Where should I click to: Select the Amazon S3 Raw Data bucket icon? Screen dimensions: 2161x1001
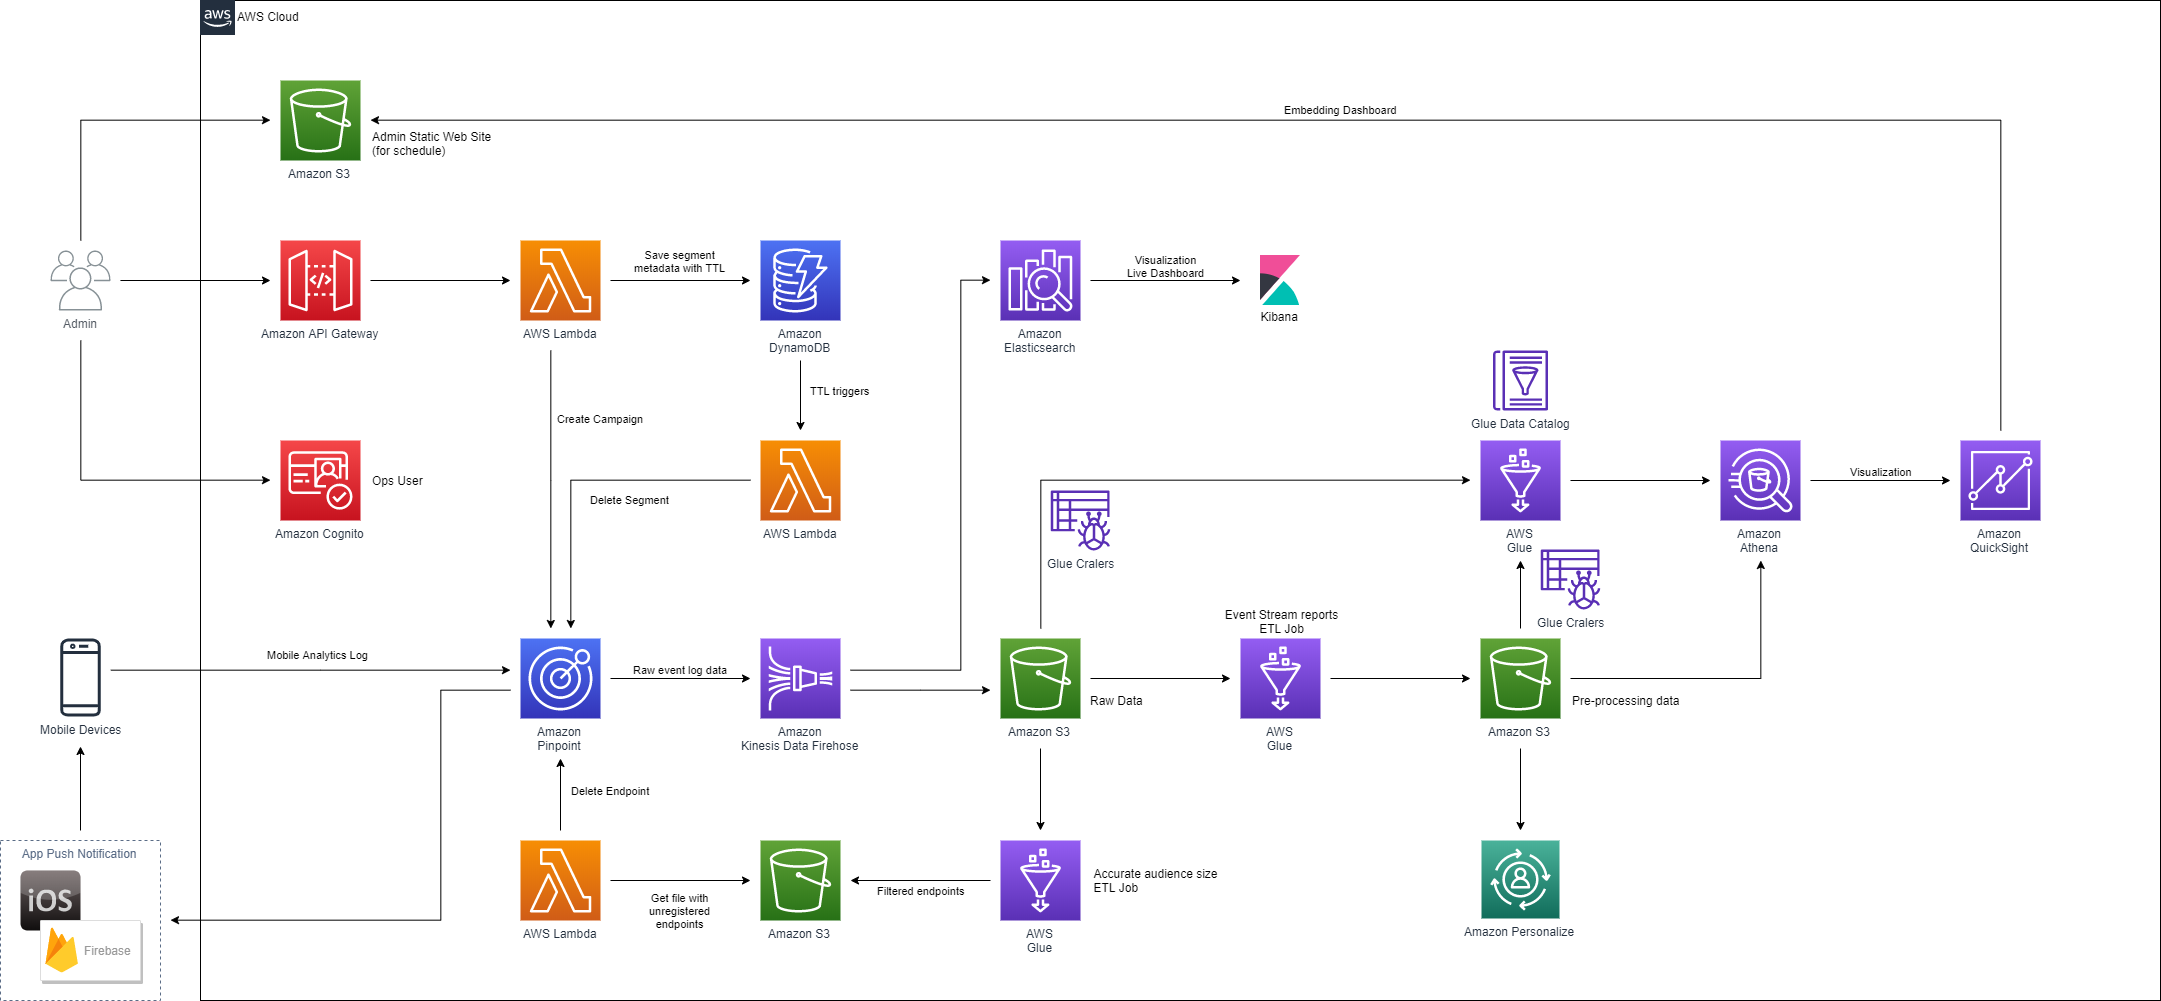pos(1040,678)
